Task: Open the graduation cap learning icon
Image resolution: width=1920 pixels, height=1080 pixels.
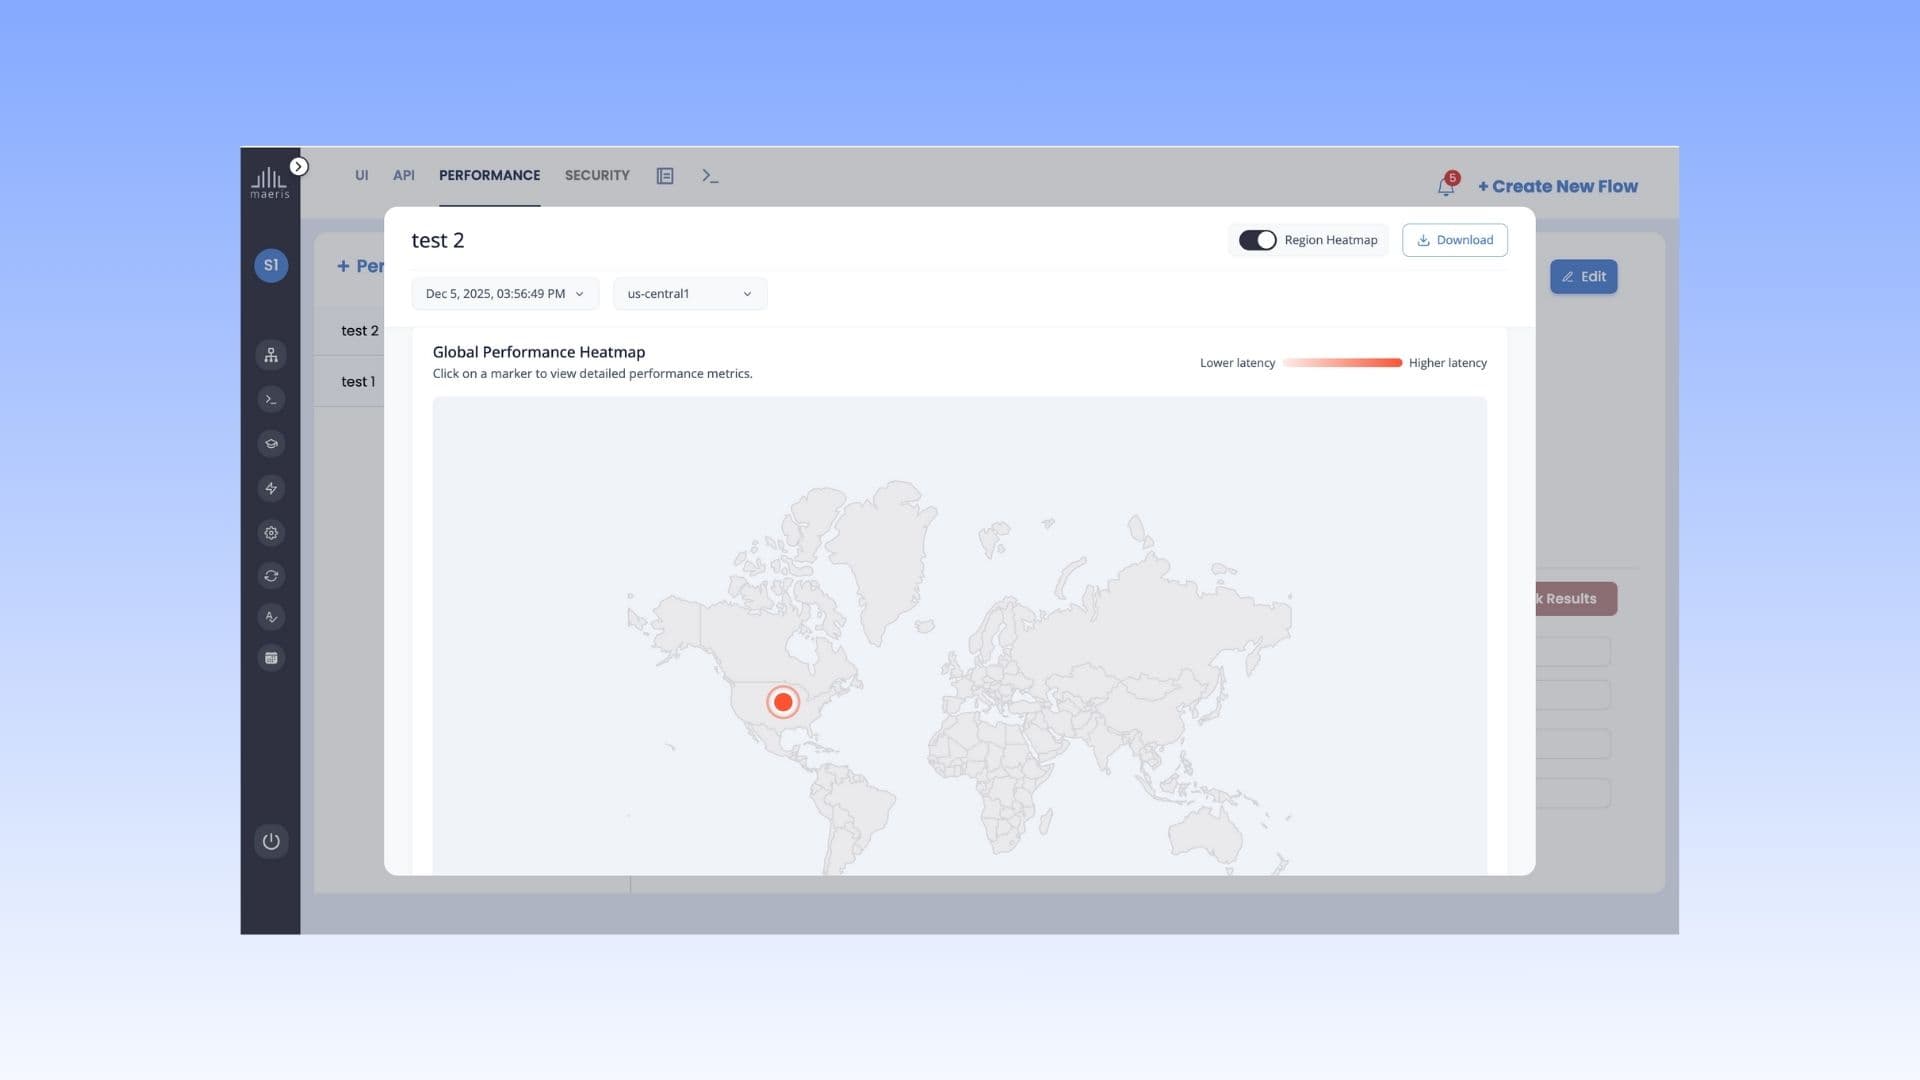Action: point(271,443)
